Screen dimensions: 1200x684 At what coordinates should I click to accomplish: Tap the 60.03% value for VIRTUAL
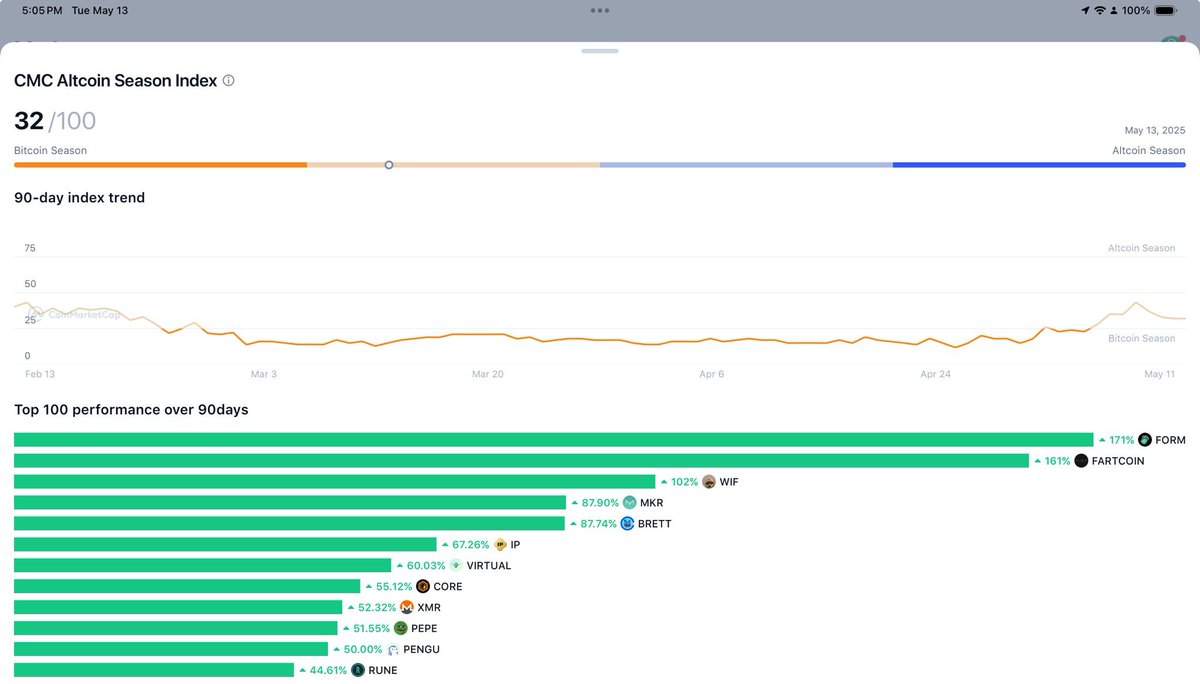426,566
